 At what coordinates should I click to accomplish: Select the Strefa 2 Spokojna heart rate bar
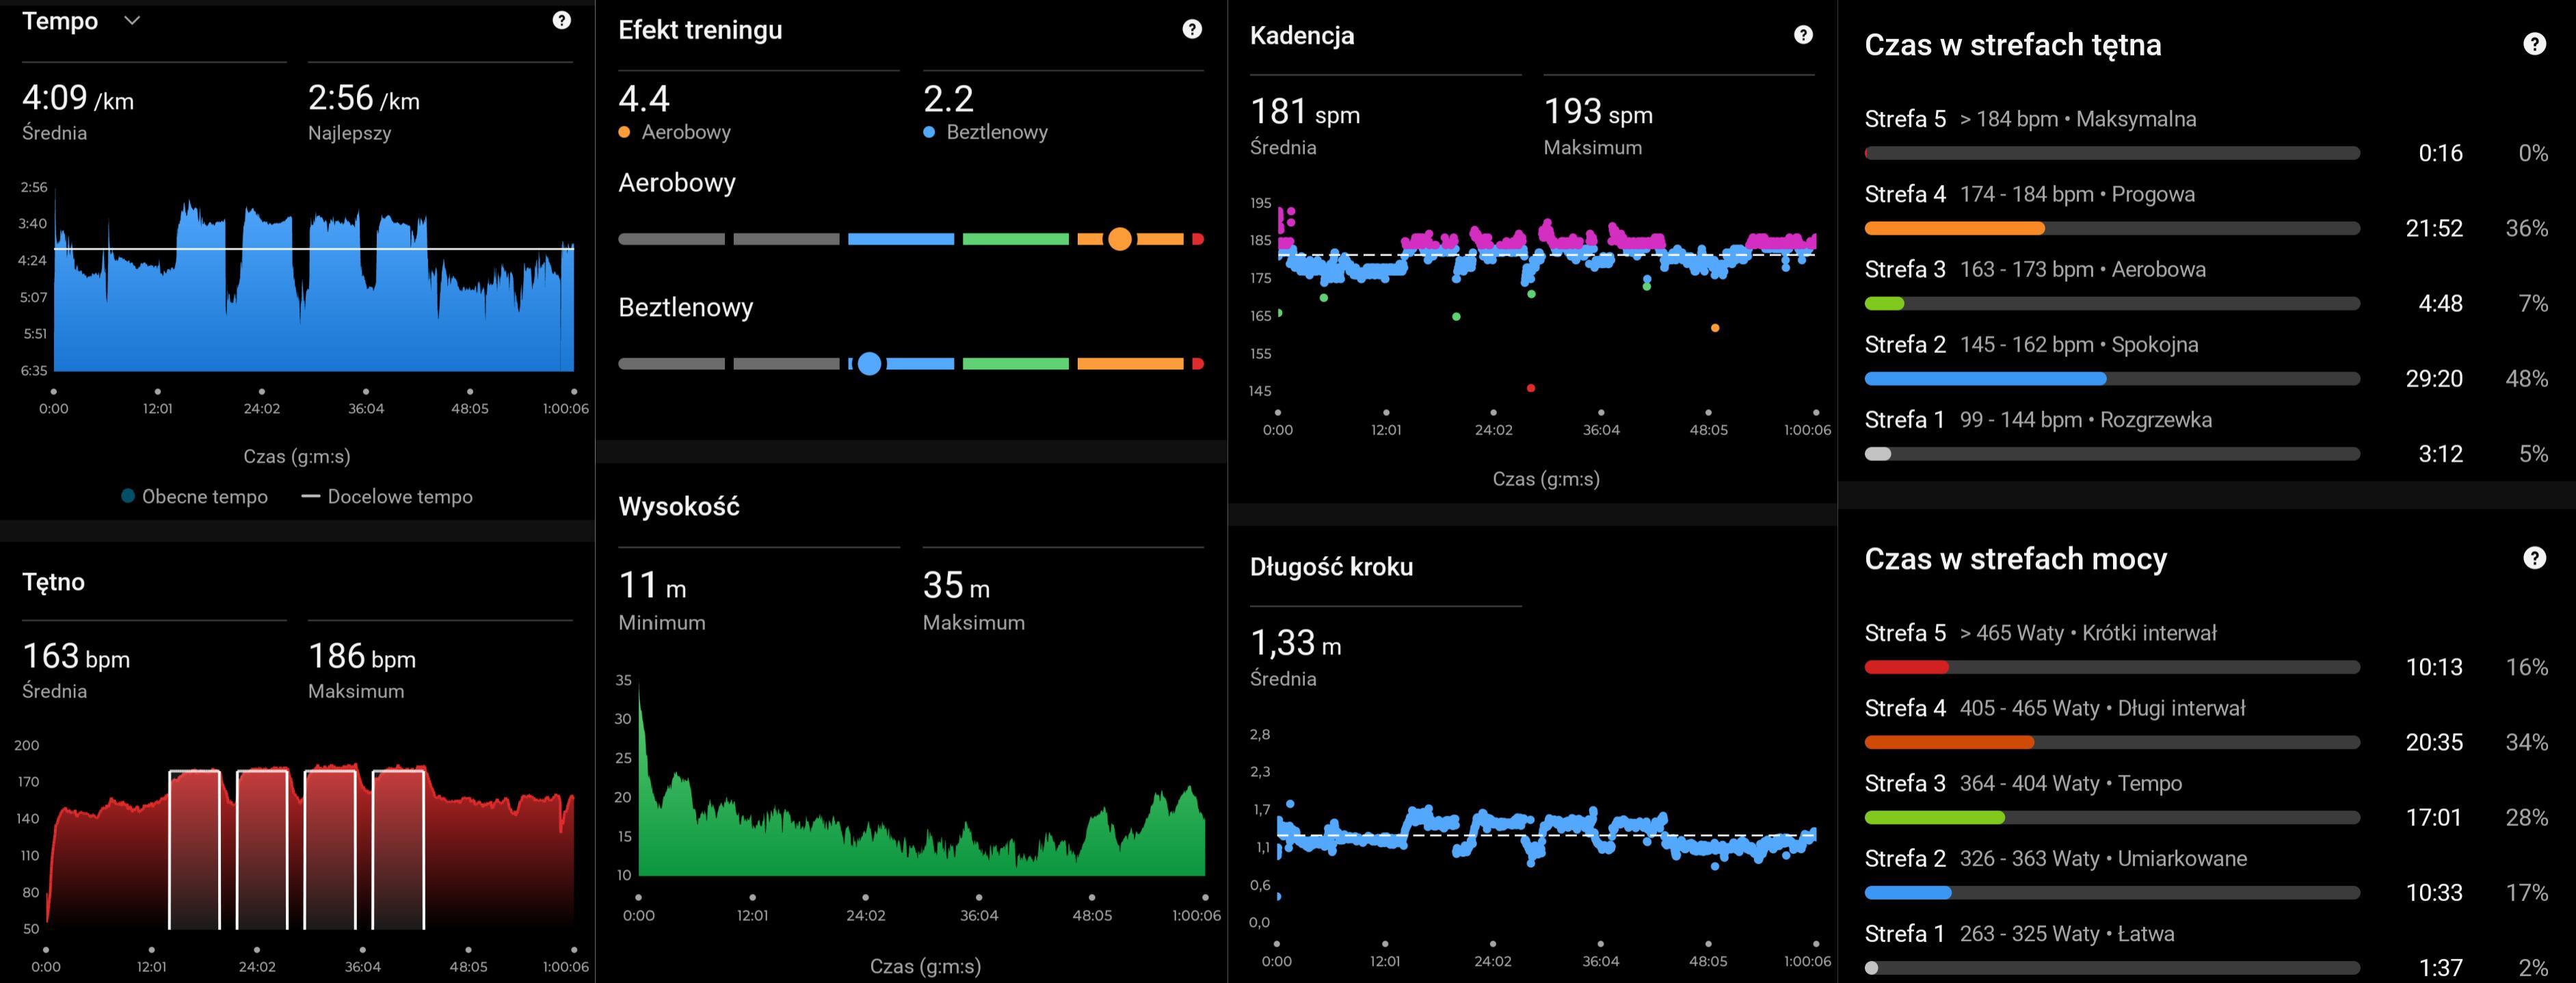(x=1985, y=379)
